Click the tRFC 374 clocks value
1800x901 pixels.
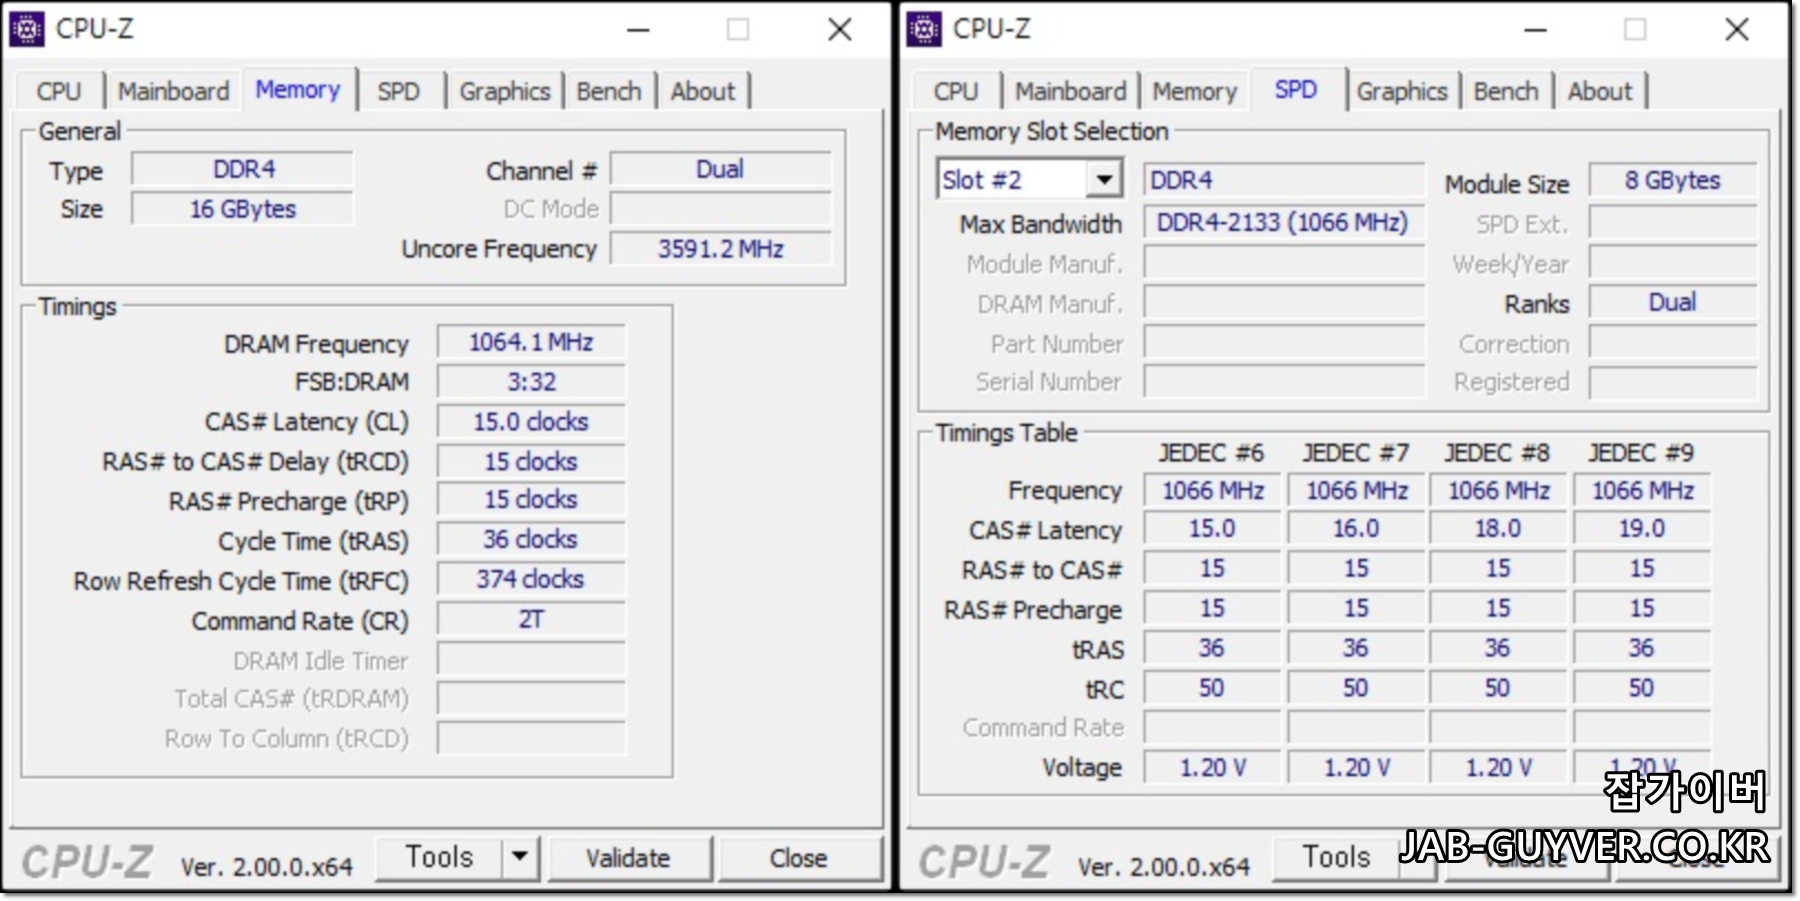(531, 580)
